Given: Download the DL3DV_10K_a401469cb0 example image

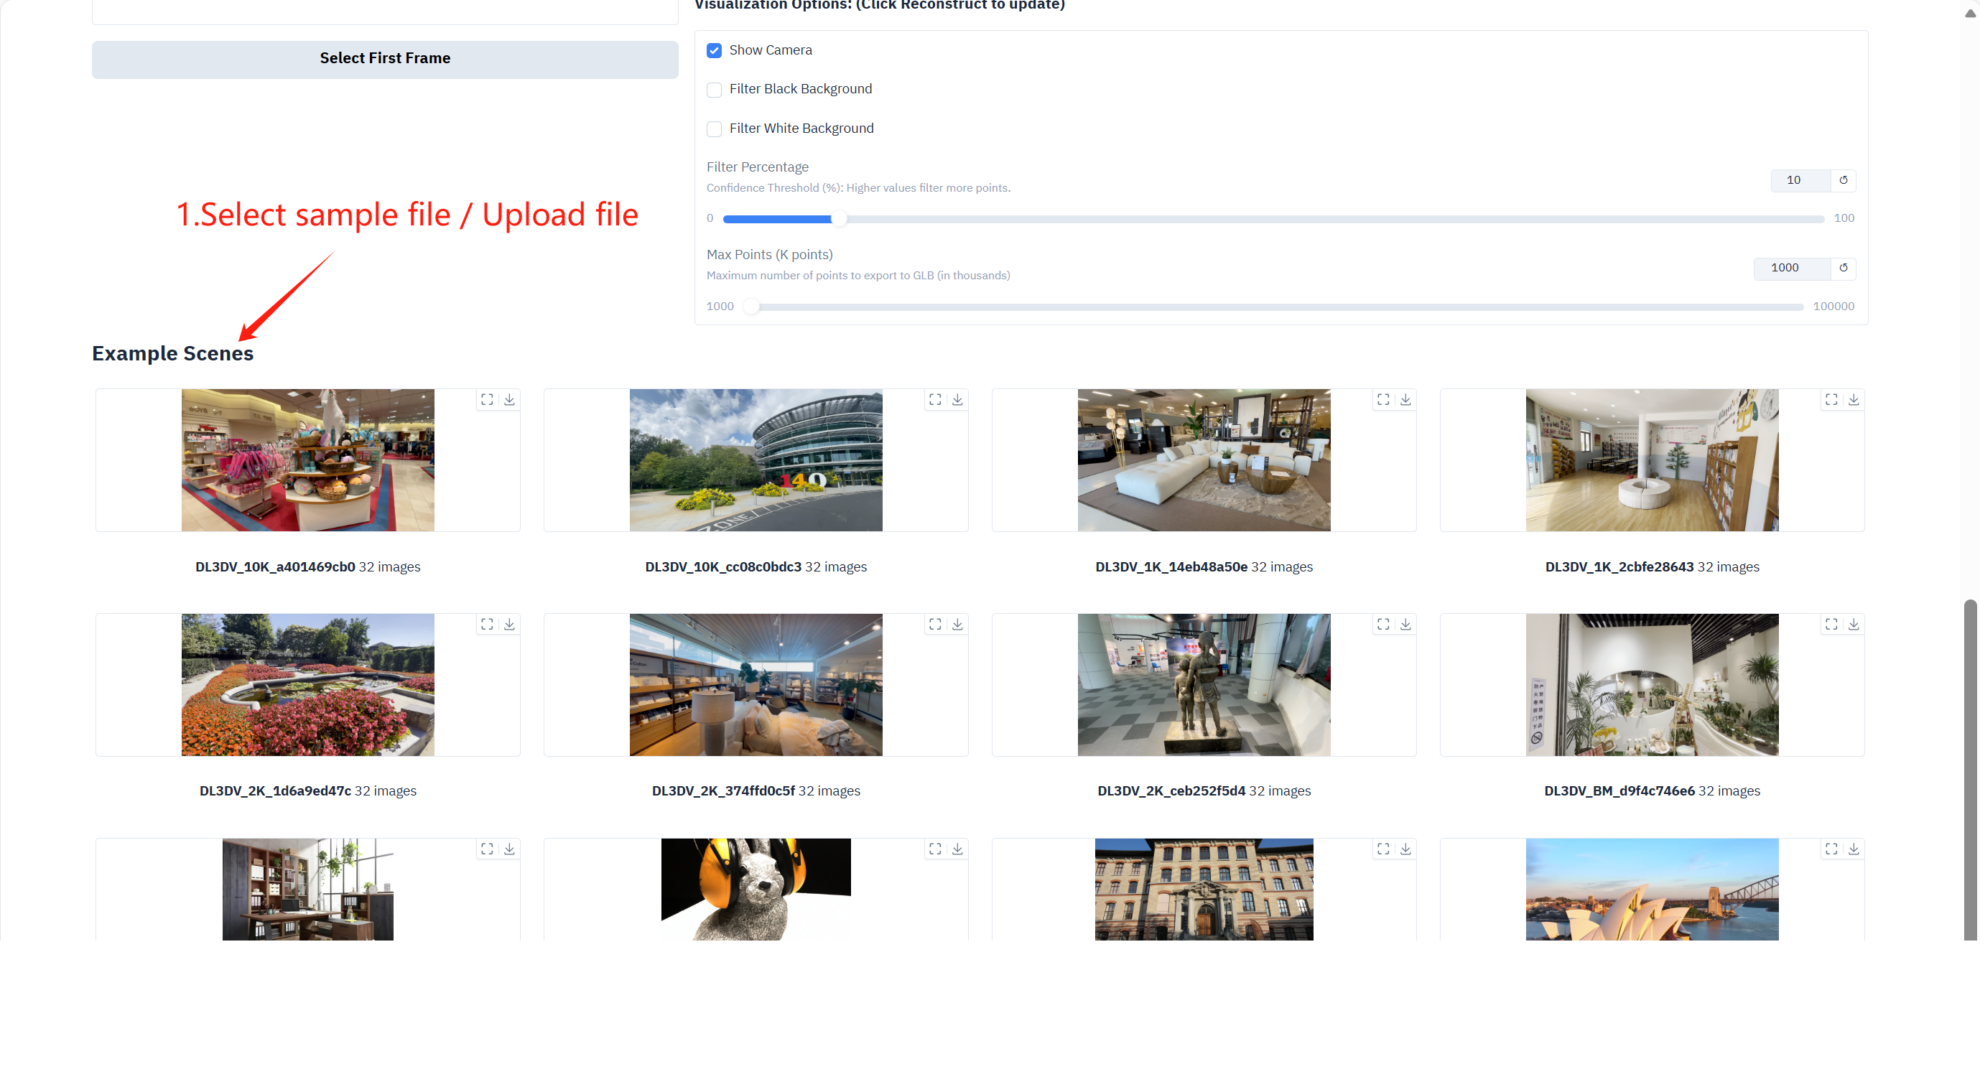Looking at the screenshot, I should (509, 400).
